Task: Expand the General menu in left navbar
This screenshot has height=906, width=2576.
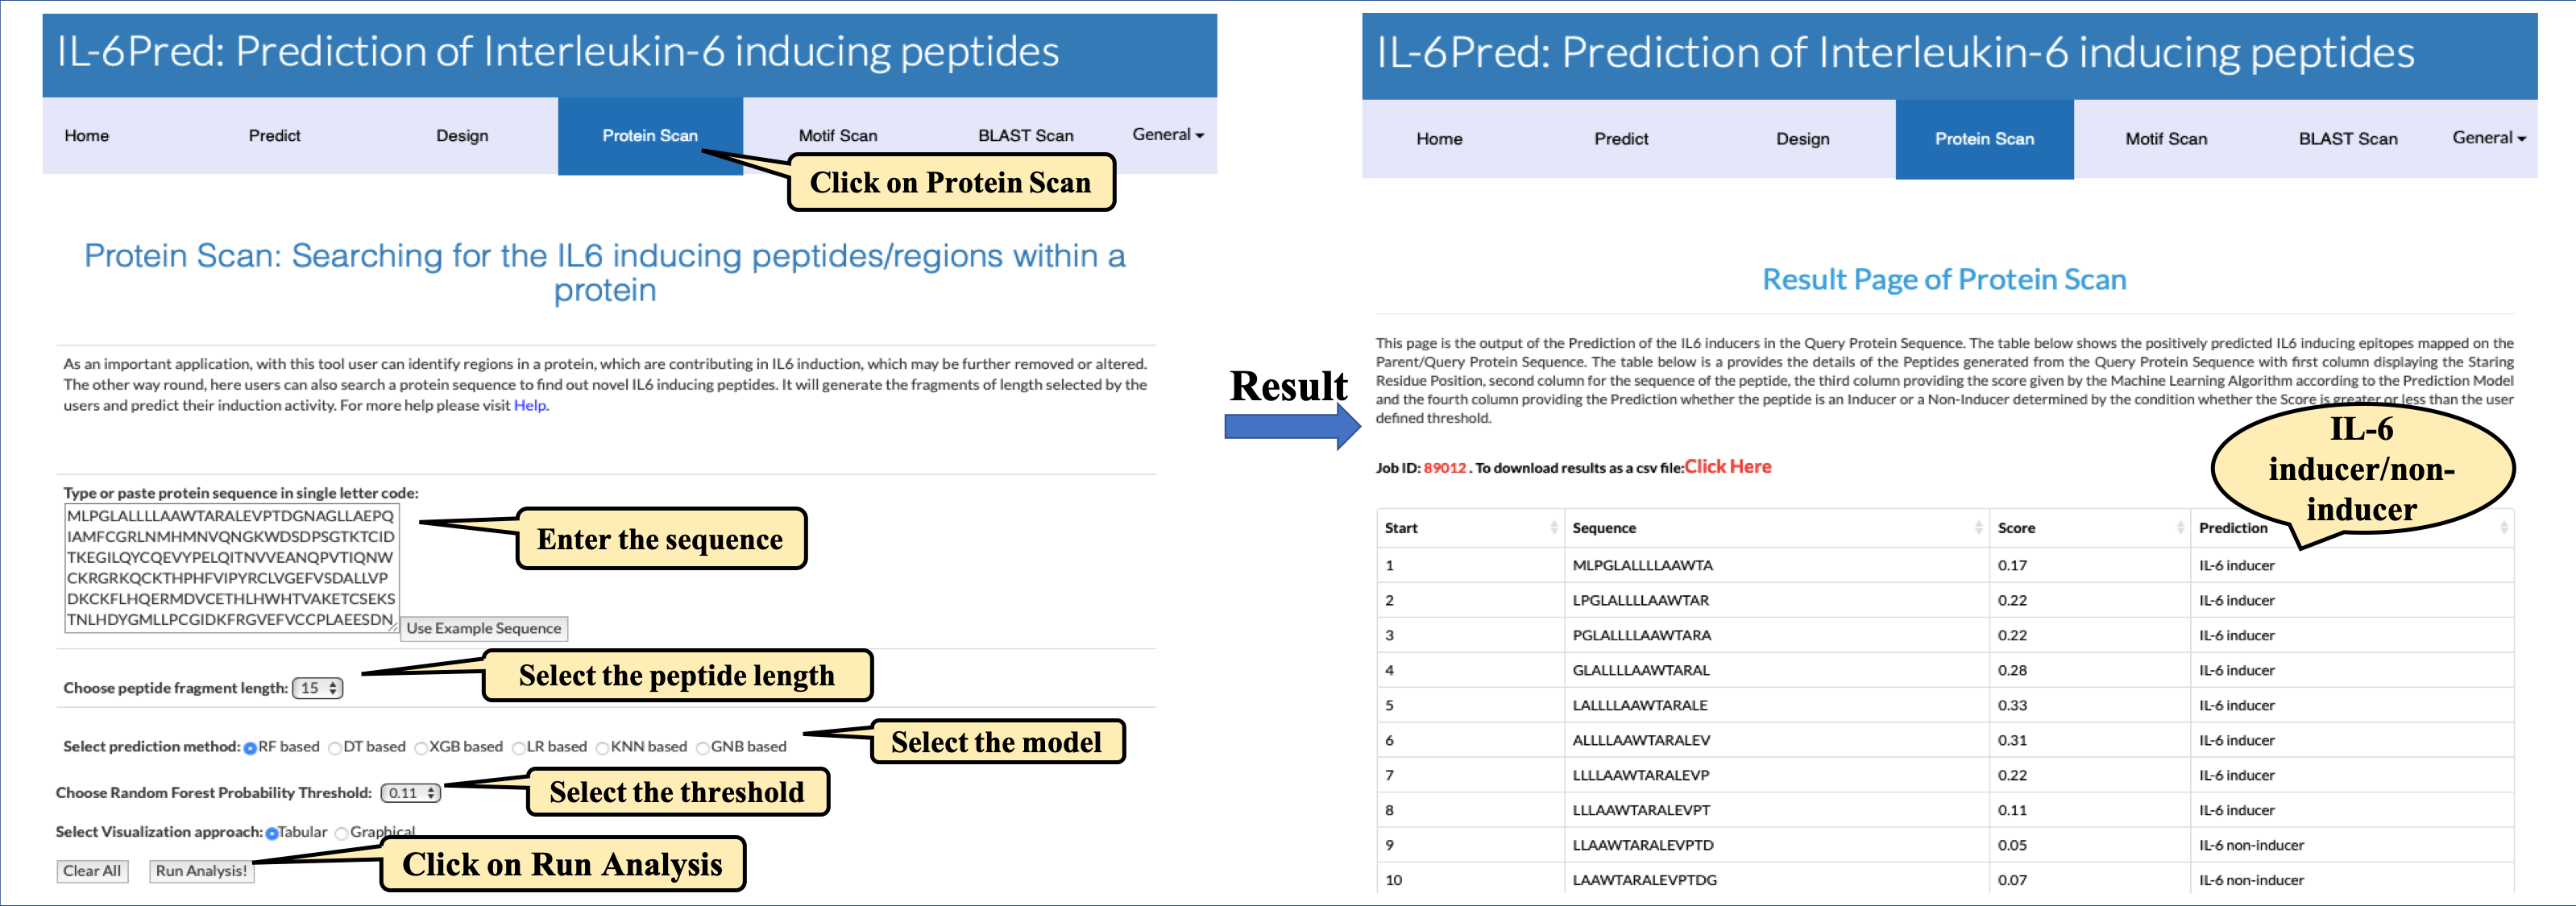Action: pos(1167,135)
